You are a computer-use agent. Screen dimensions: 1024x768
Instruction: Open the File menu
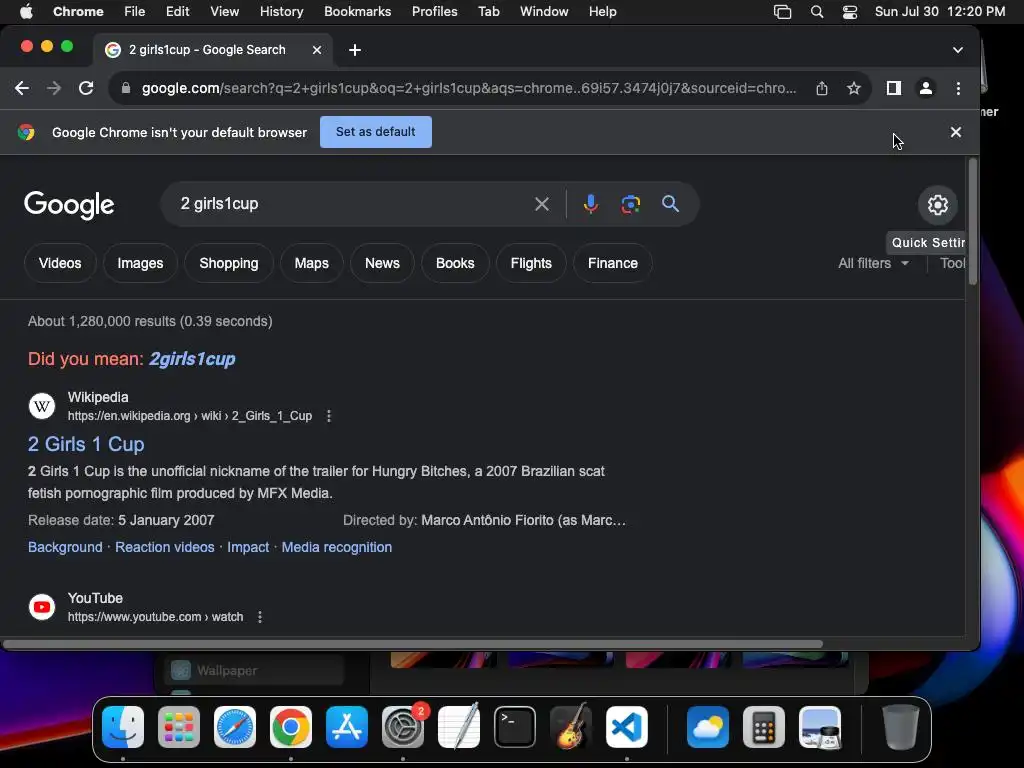(x=135, y=12)
